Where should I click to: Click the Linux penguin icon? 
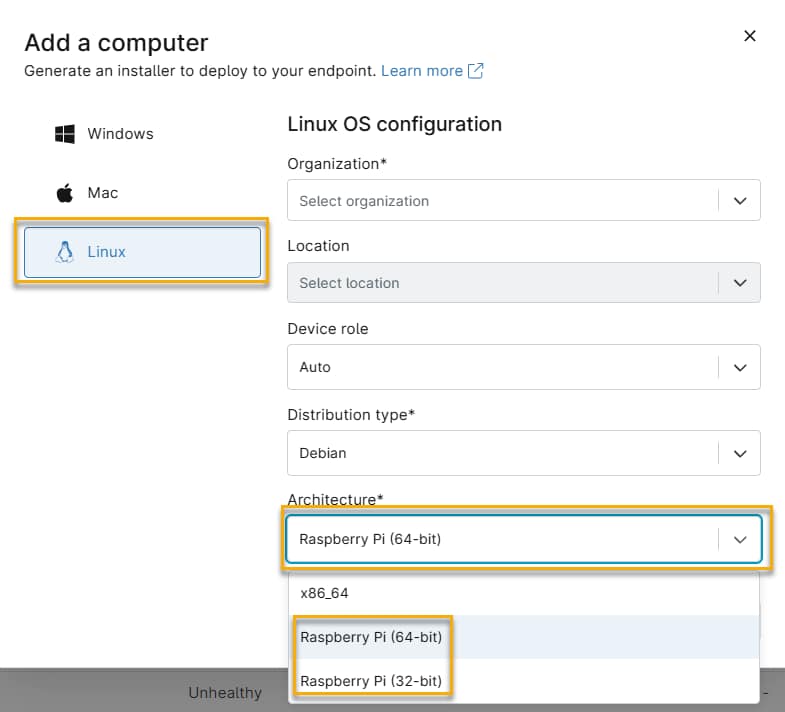pos(65,252)
